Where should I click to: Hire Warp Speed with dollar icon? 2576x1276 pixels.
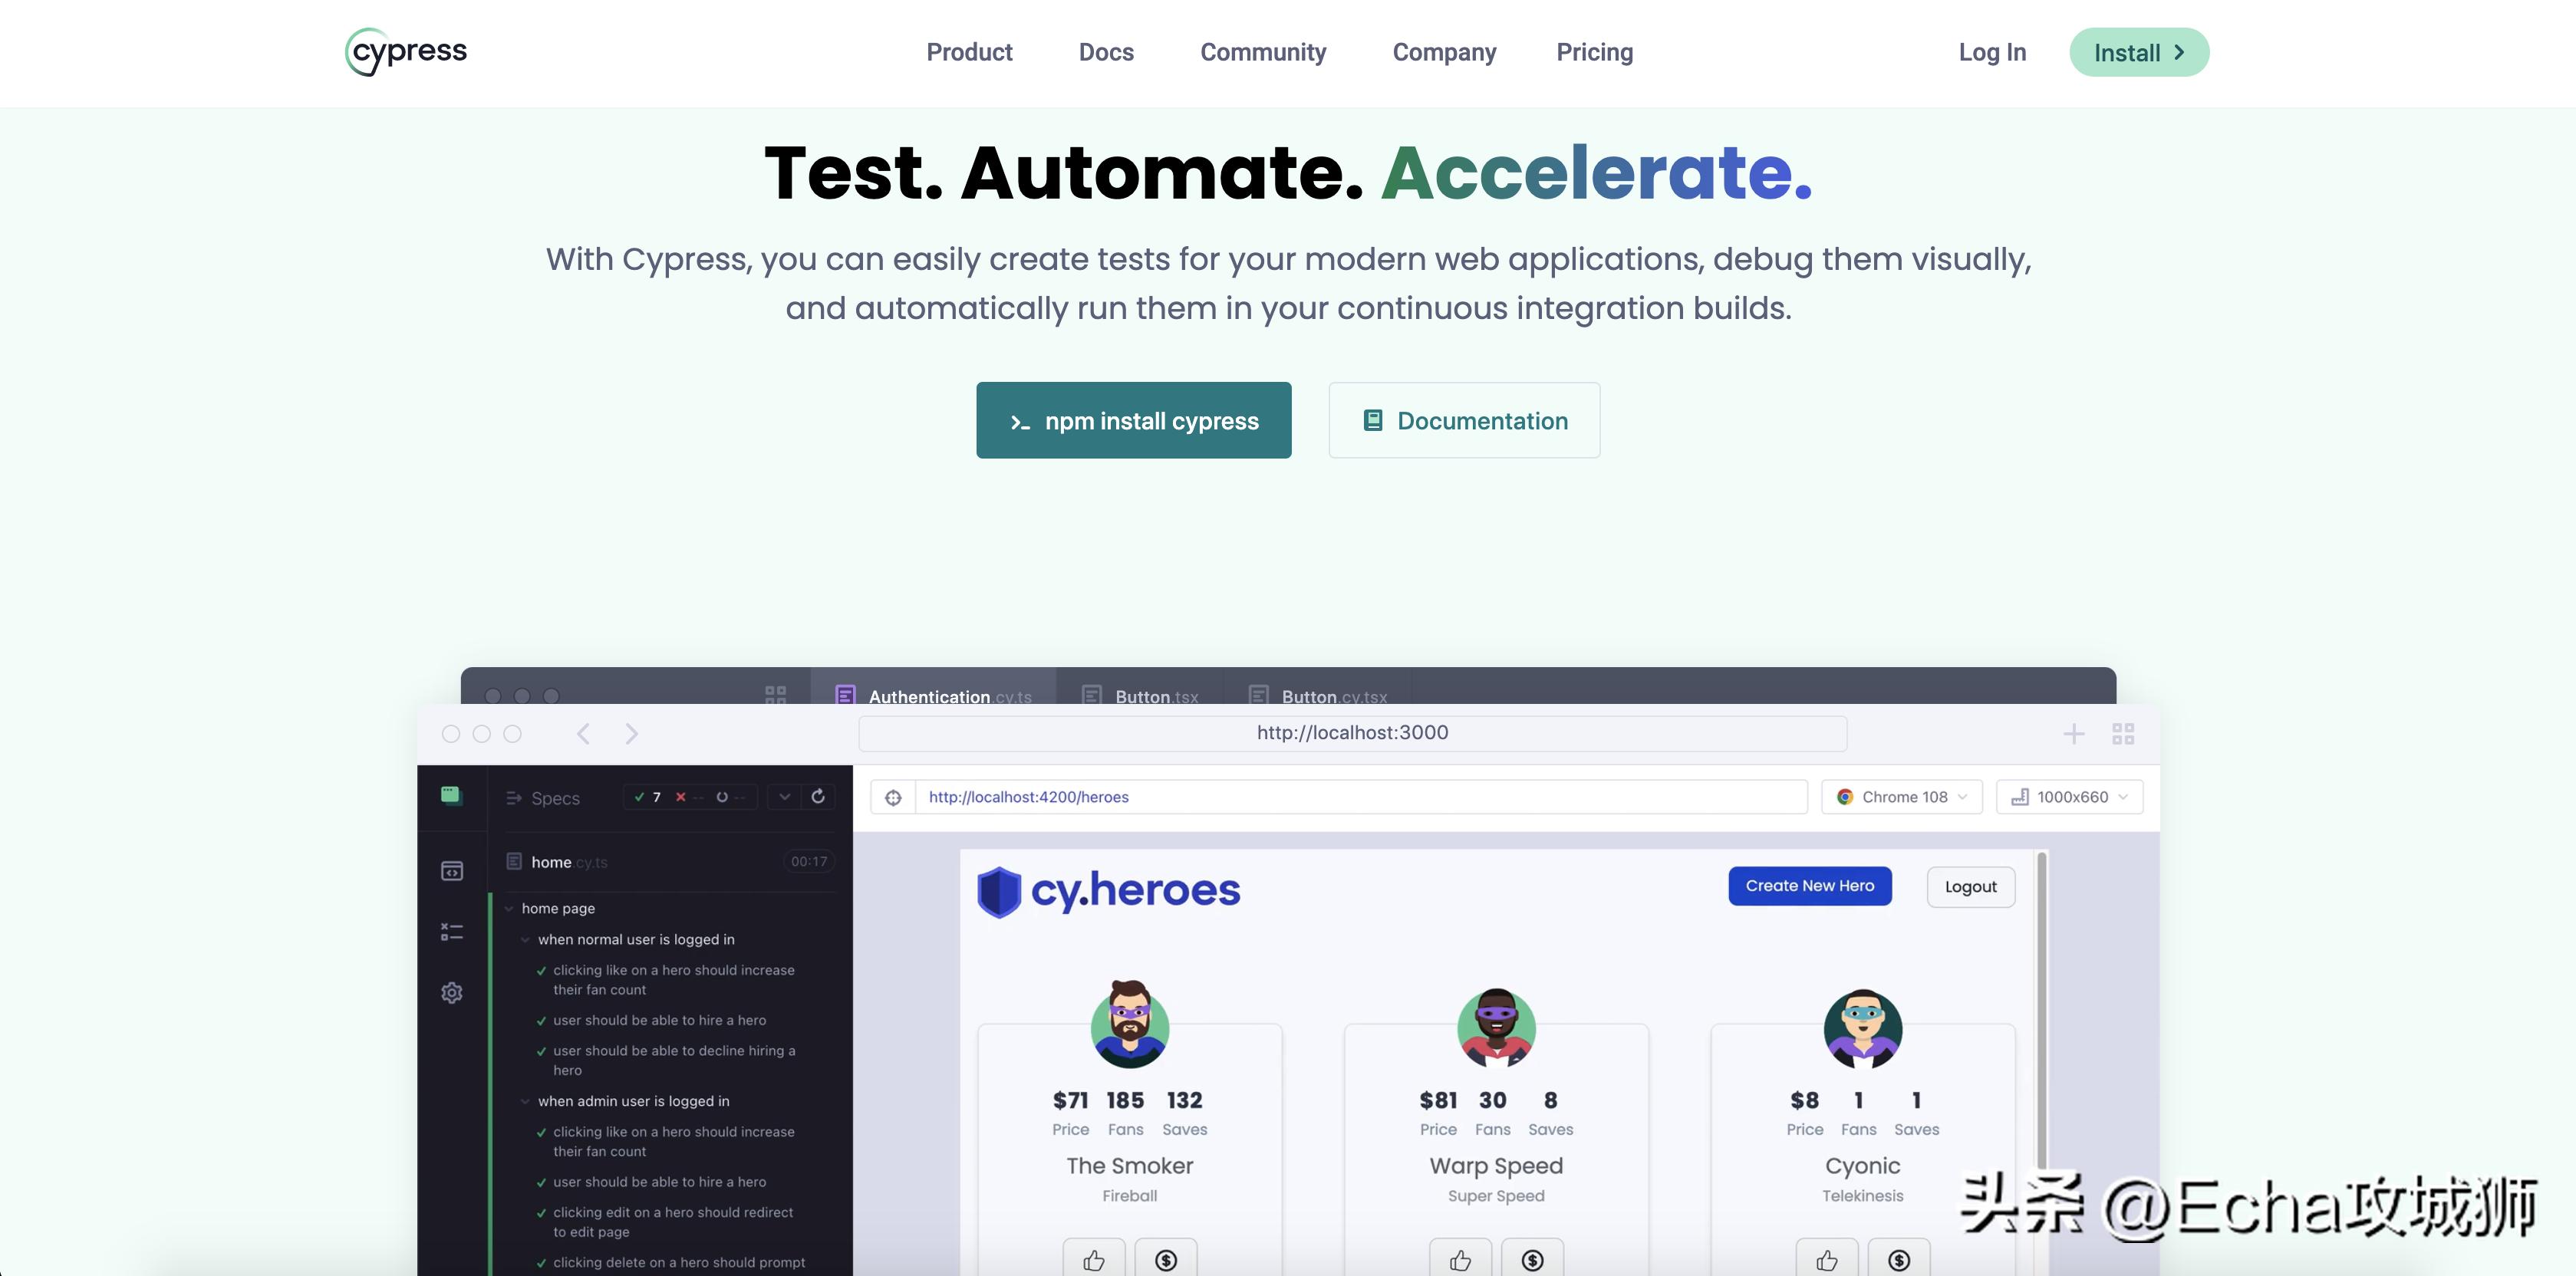1532,1260
